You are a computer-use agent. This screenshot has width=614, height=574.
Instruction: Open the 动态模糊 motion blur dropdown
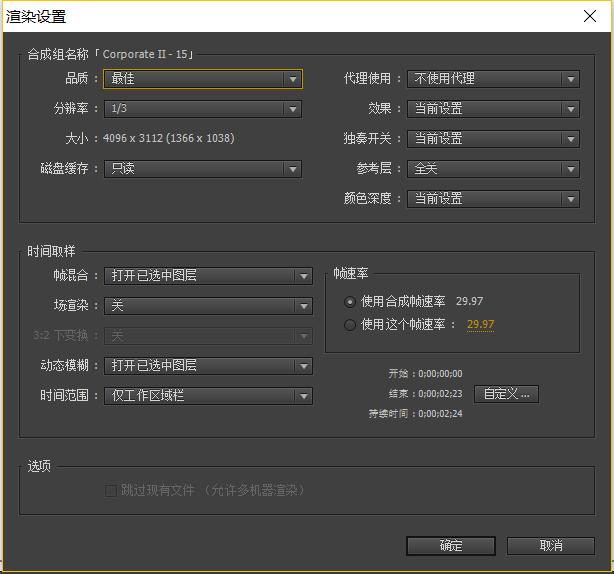point(208,366)
